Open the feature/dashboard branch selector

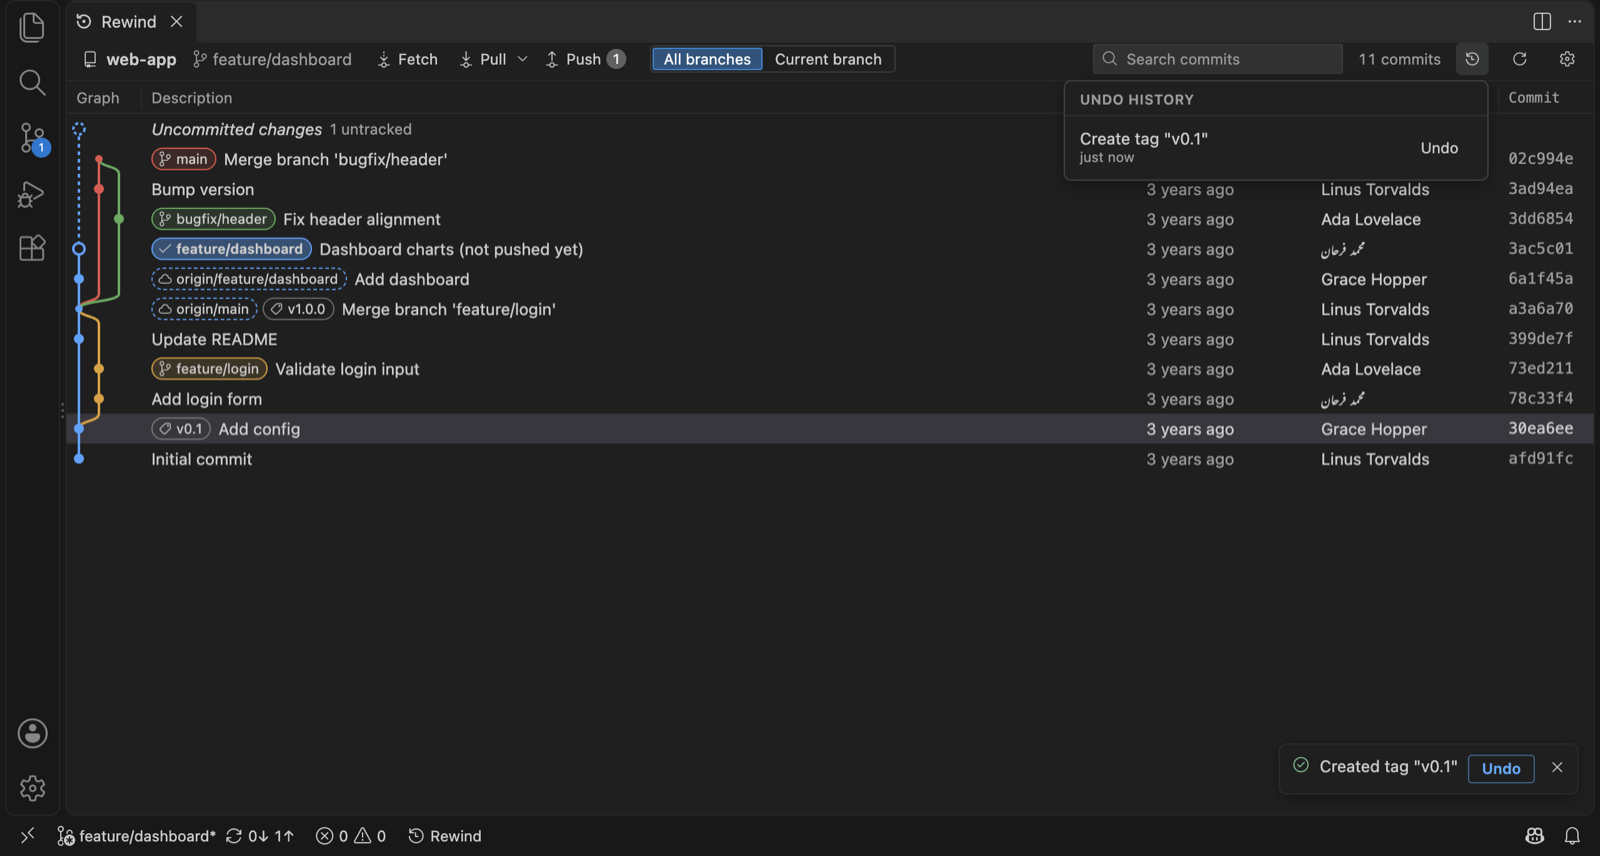272,59
